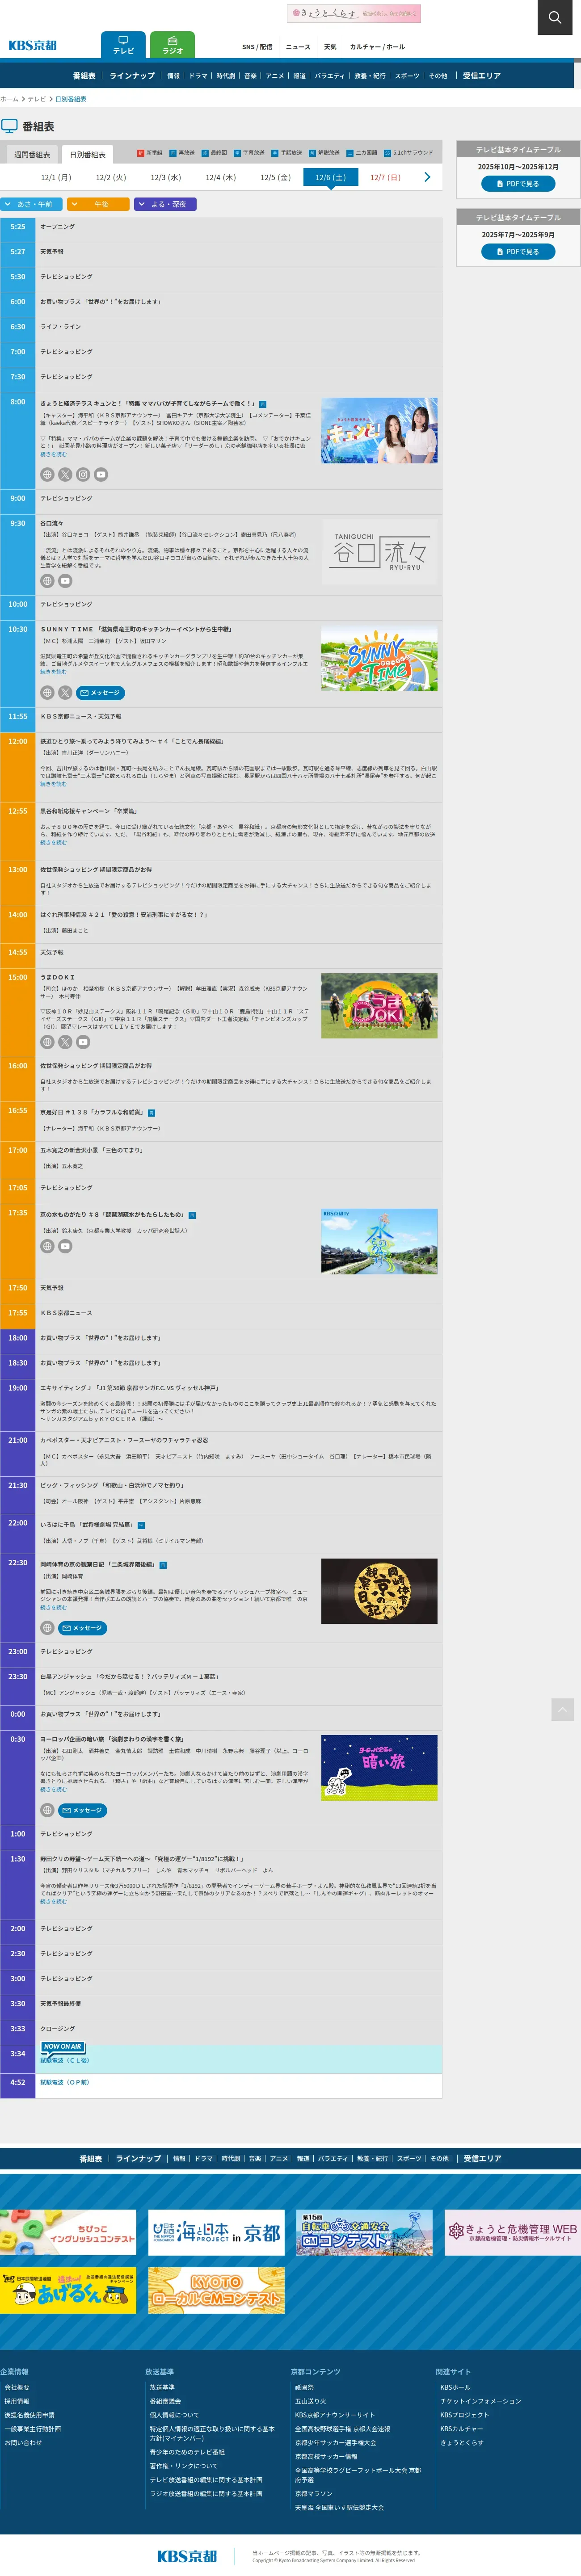Open YouTube icon for うまDOKI program
Viewport: 581px width, 2576px height.
tap(83, 1042)
